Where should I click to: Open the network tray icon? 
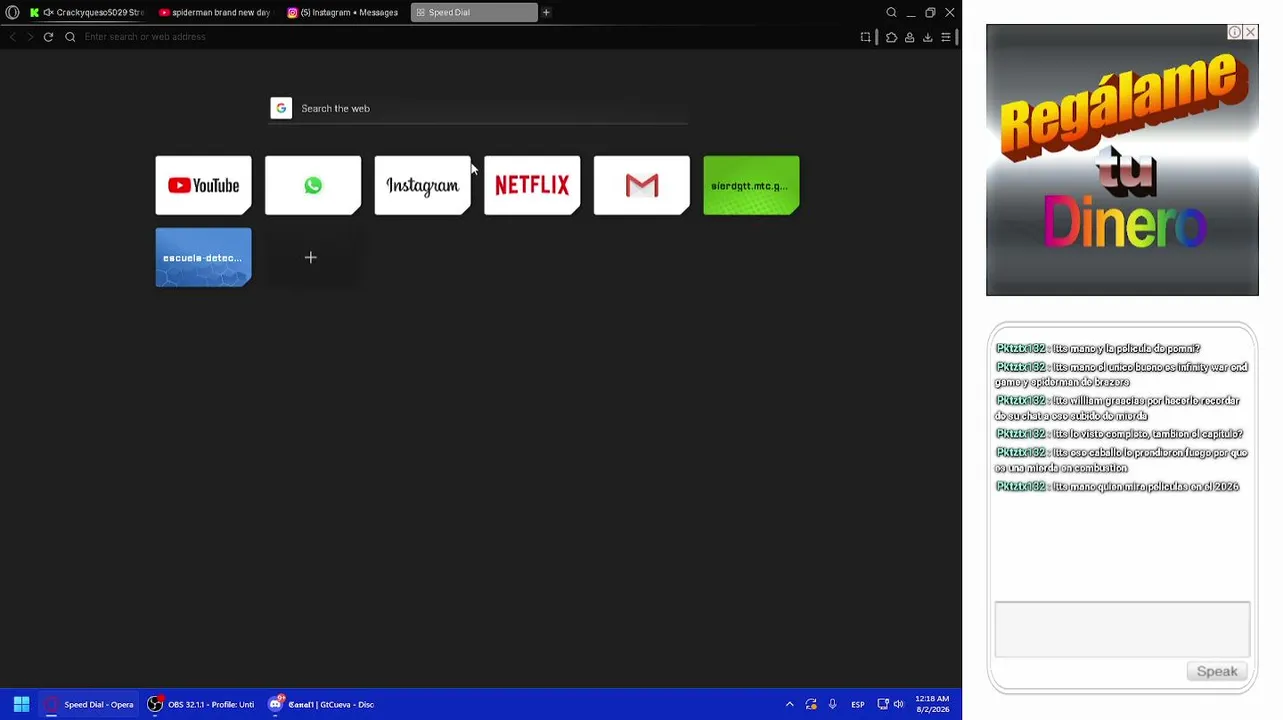click(x=883, y=704)
